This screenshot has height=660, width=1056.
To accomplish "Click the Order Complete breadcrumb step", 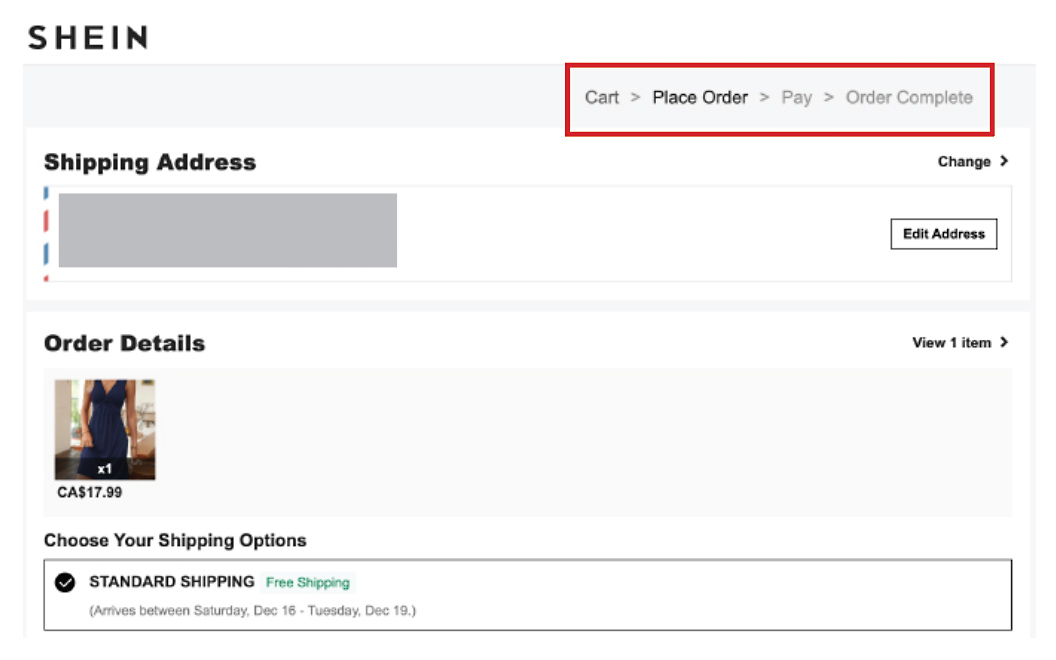I will [909, 97].
